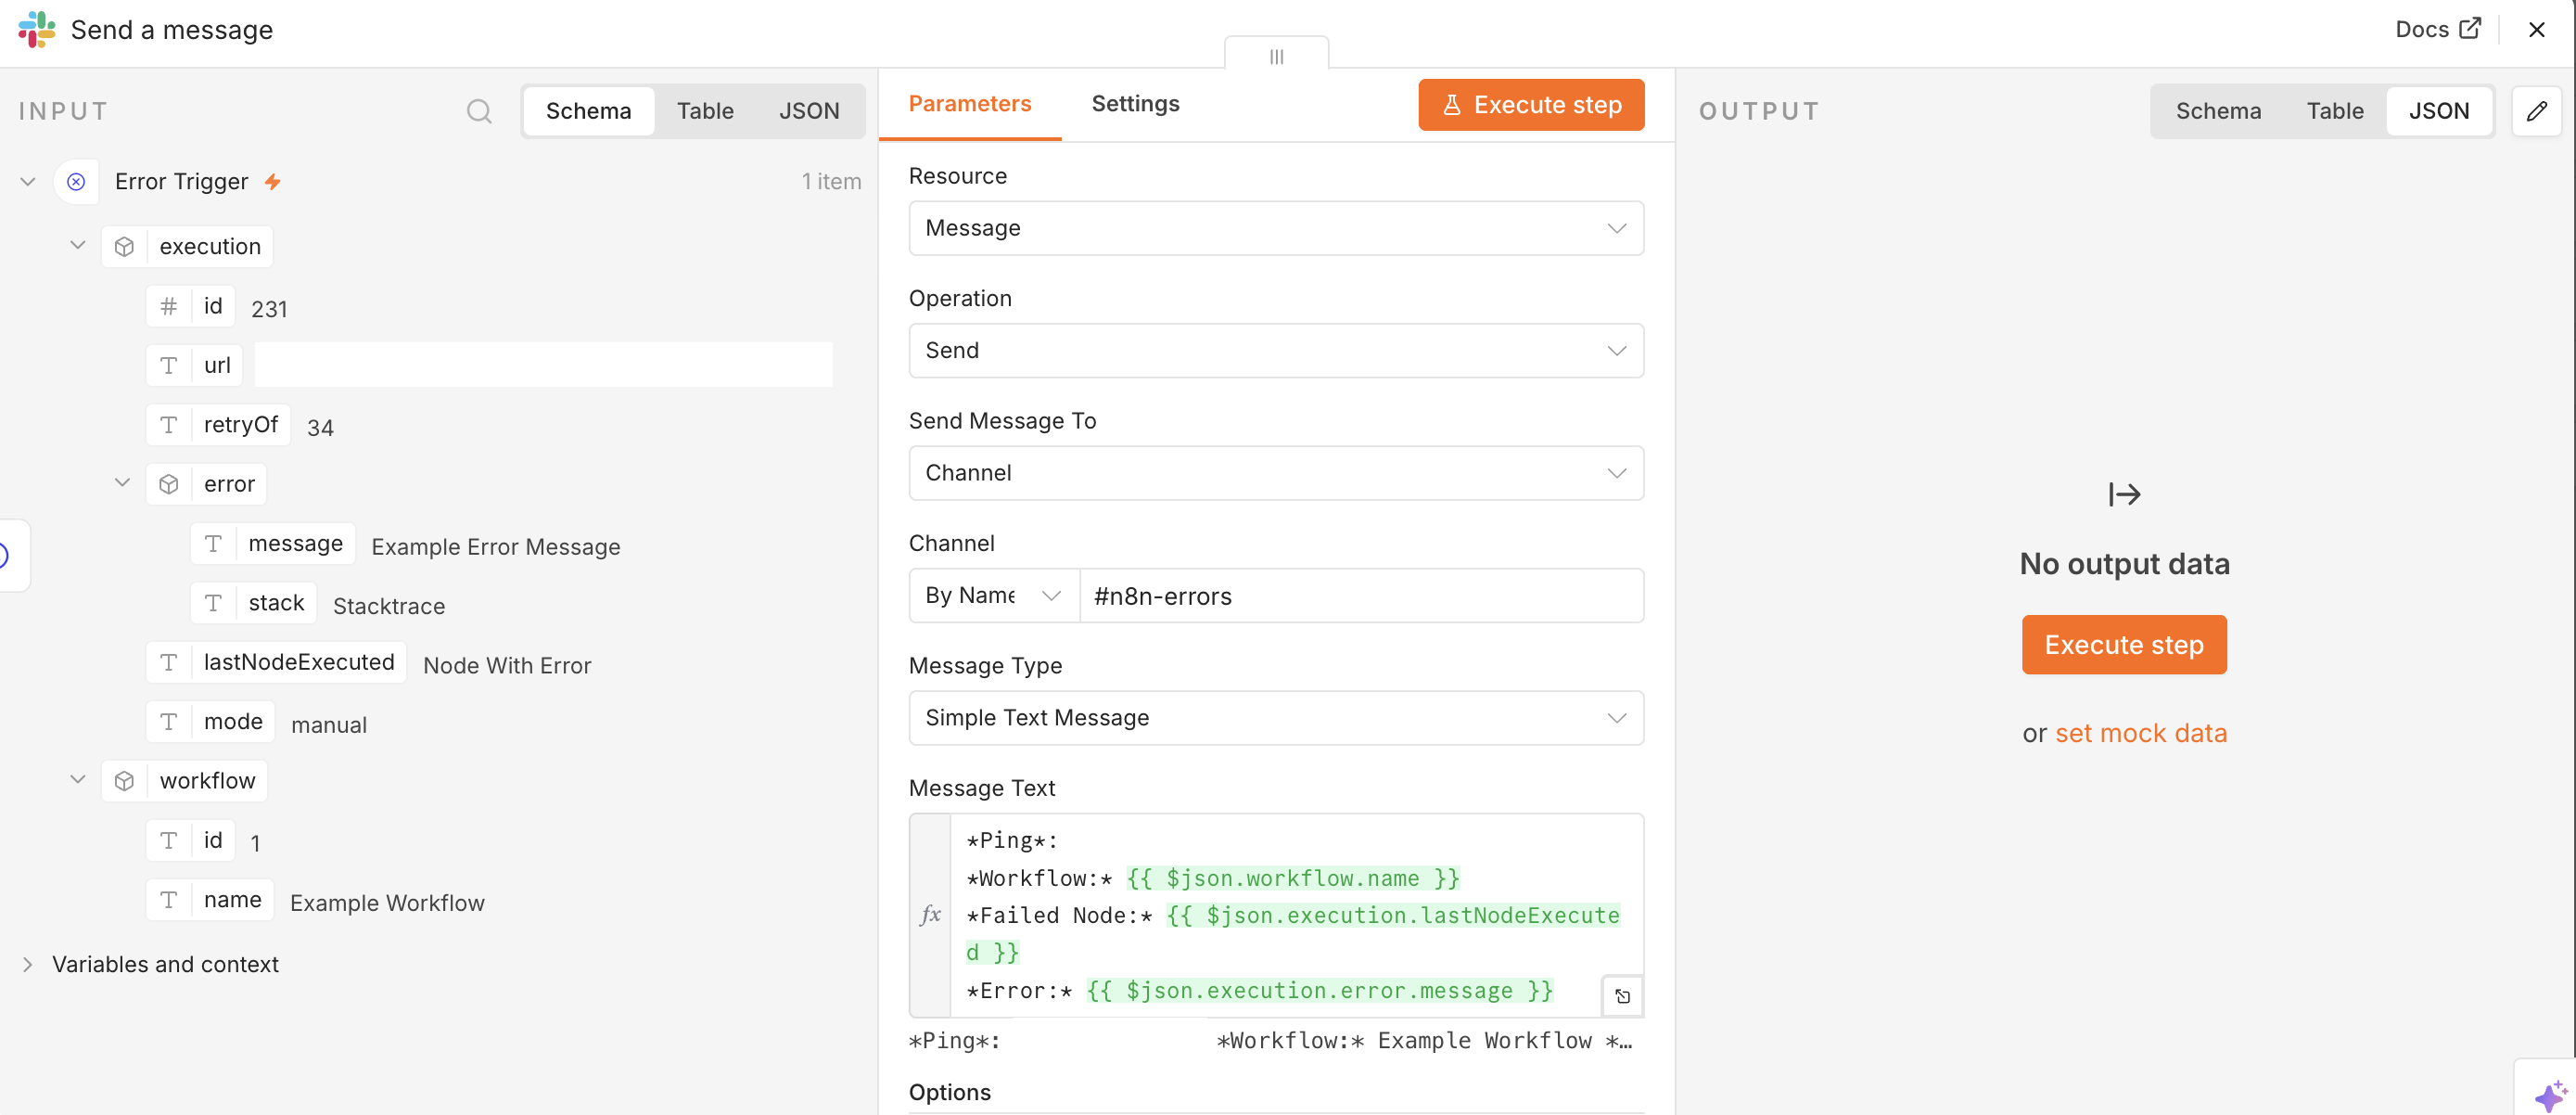
Task: Click the text type icon beside retryOf
Action: tap(169, 425)
